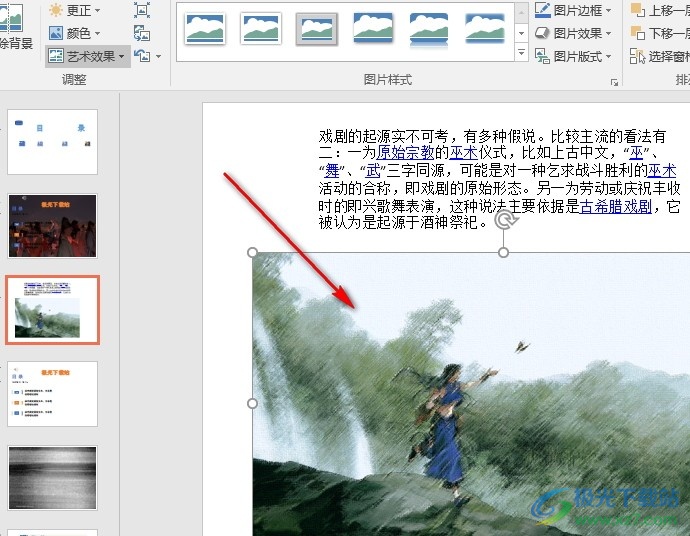Click the compress pictures icon
690x536 pixels.
coord(142,10)
